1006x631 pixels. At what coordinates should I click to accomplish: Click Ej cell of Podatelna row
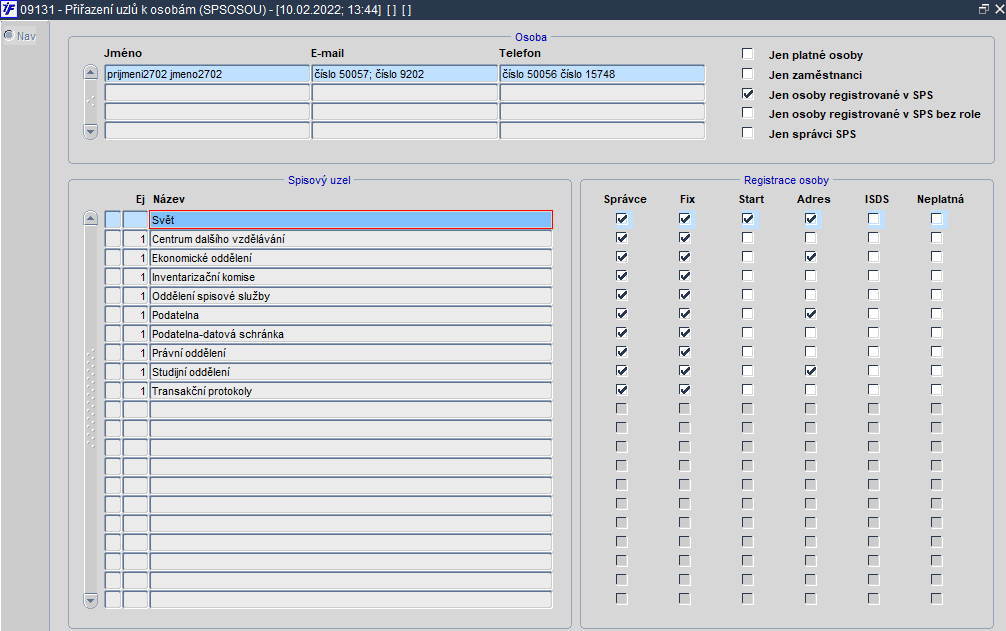135,315
